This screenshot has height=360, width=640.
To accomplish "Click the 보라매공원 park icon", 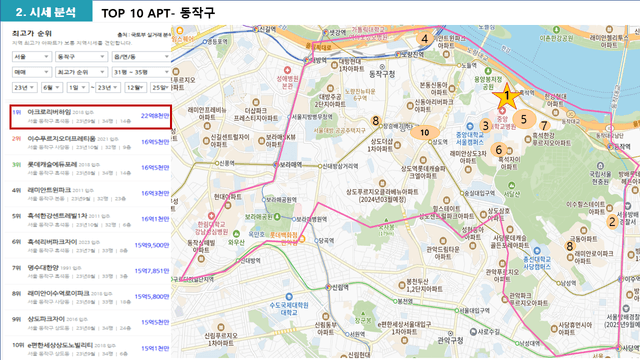I will [278, 217].
